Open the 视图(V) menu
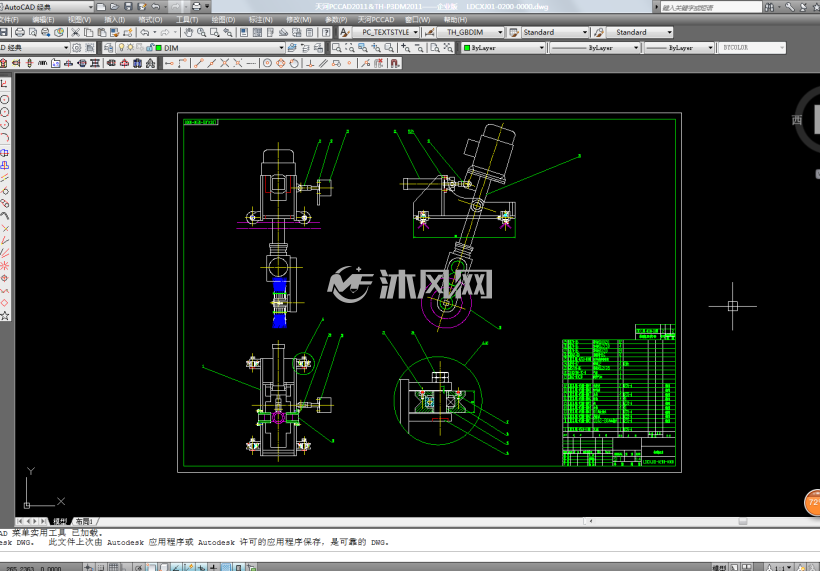The width and height of the screenshot is (820, 571). point(79,19)
